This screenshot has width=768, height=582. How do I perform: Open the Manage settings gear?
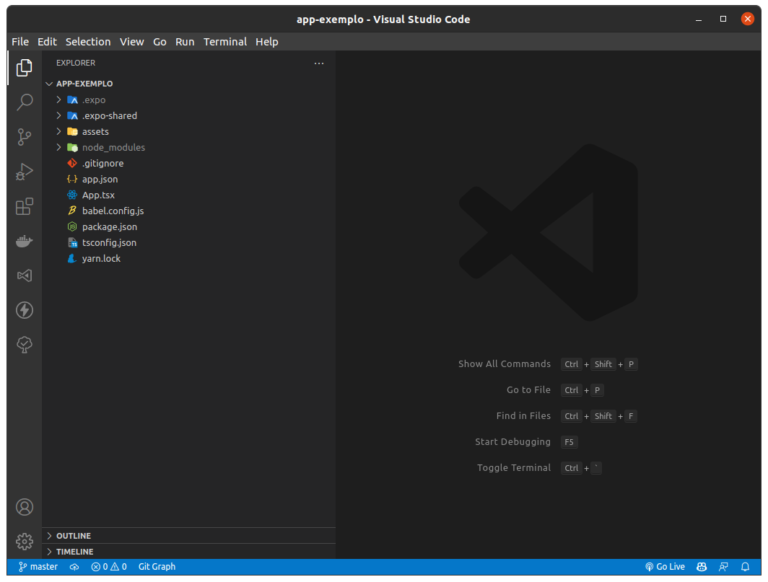(x=24, y=541)
